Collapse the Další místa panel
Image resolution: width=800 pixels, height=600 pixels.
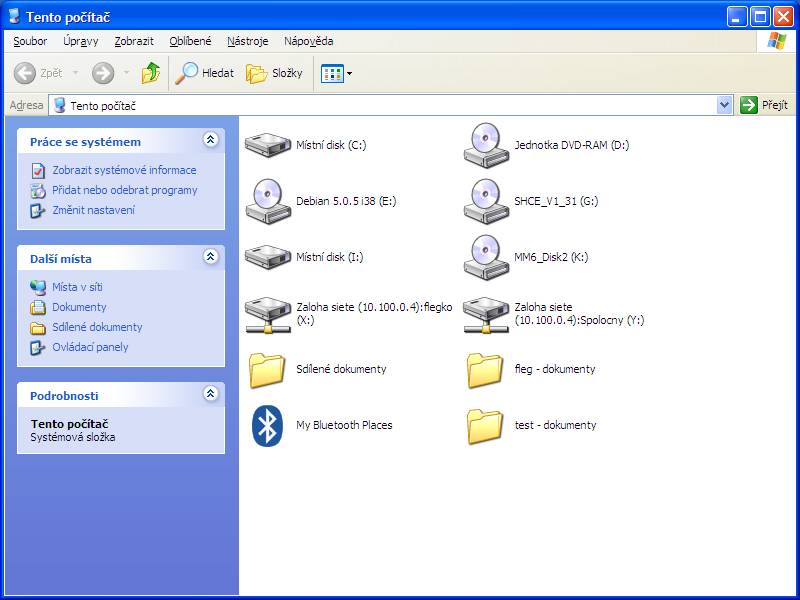[210, 257]
